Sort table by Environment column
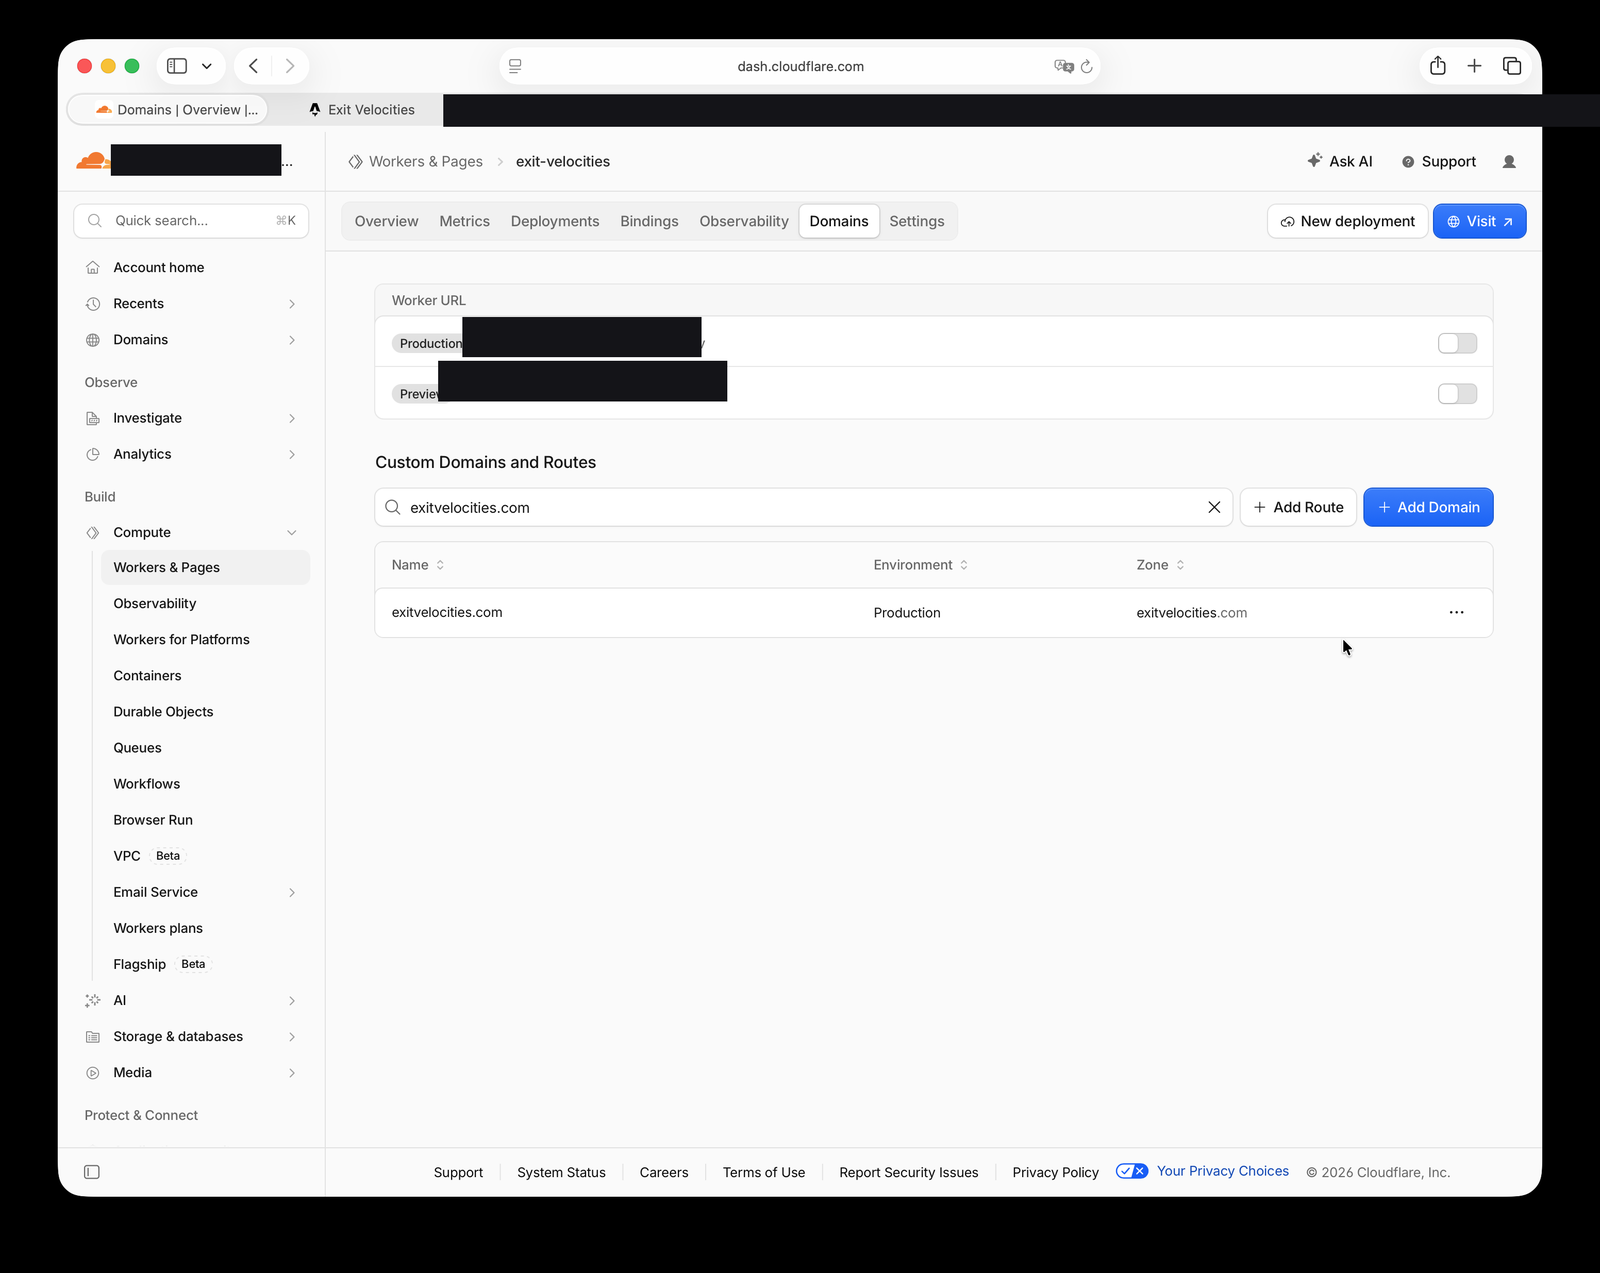1600x1273 pixels. pos(920,565)
